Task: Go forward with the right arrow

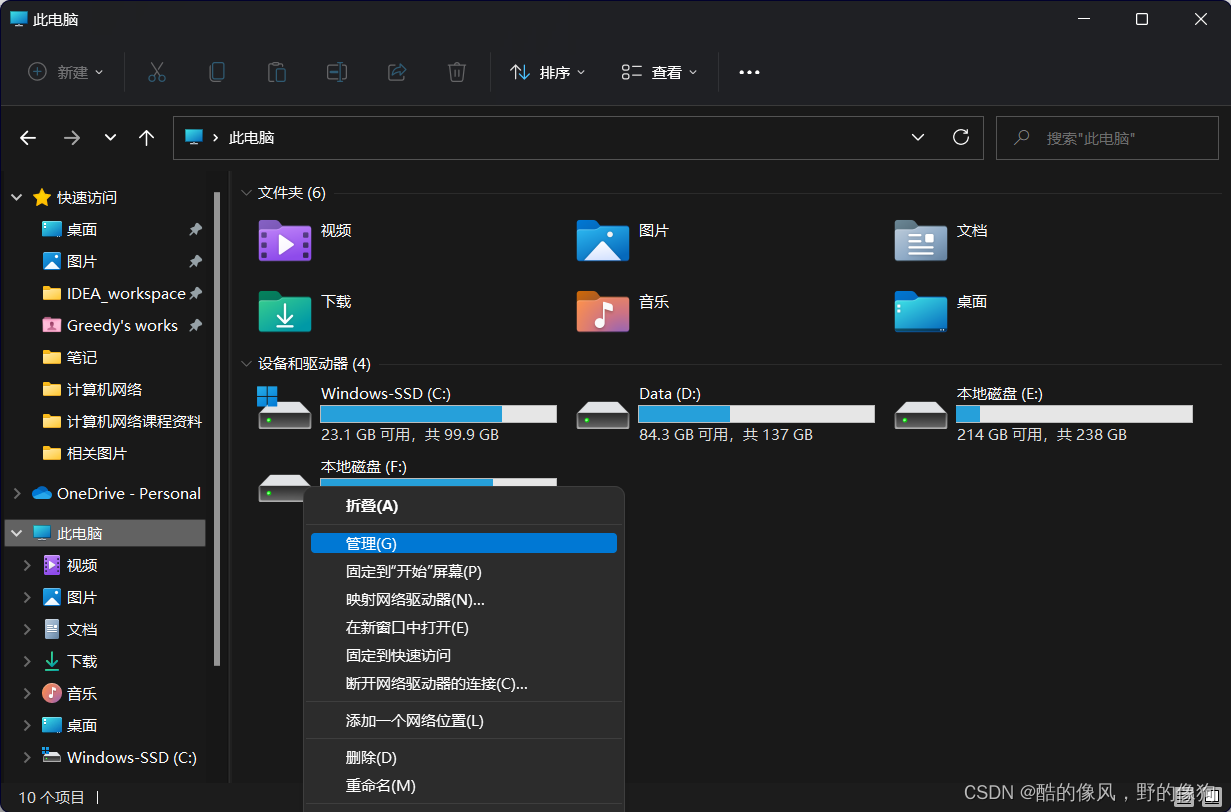Action: [x=72, y=138]
